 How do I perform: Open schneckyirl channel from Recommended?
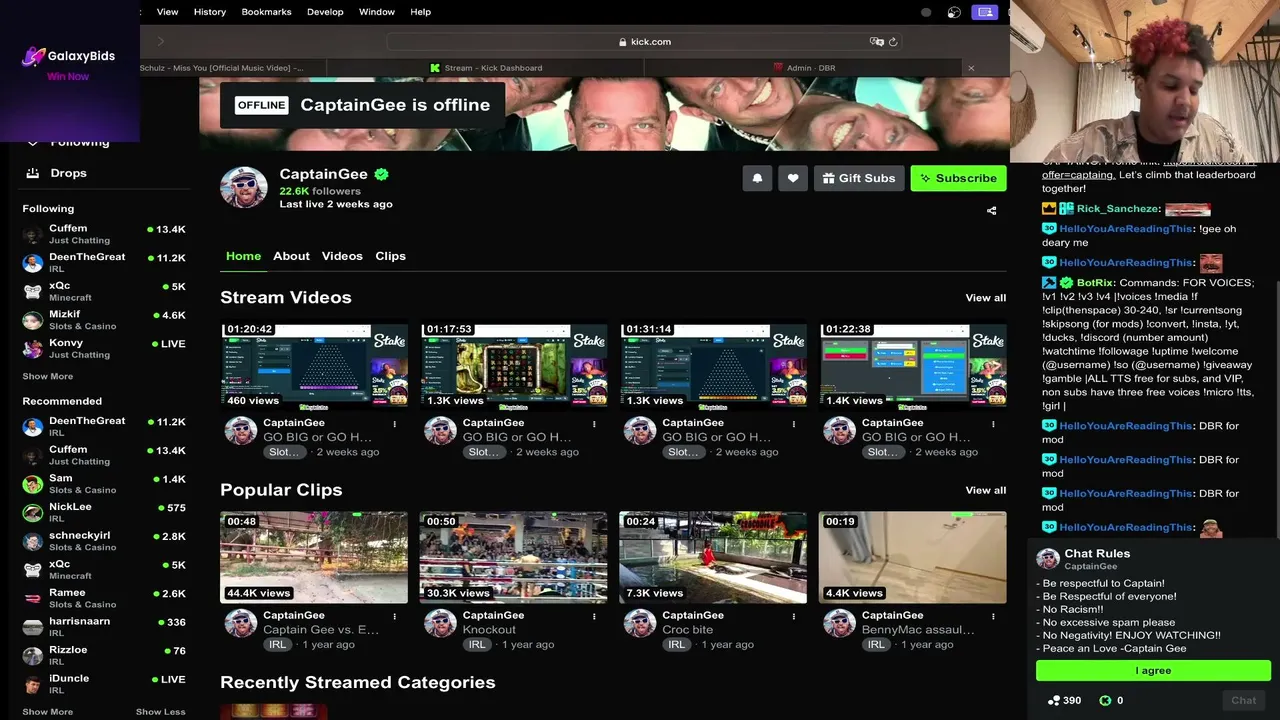[104, 541]
